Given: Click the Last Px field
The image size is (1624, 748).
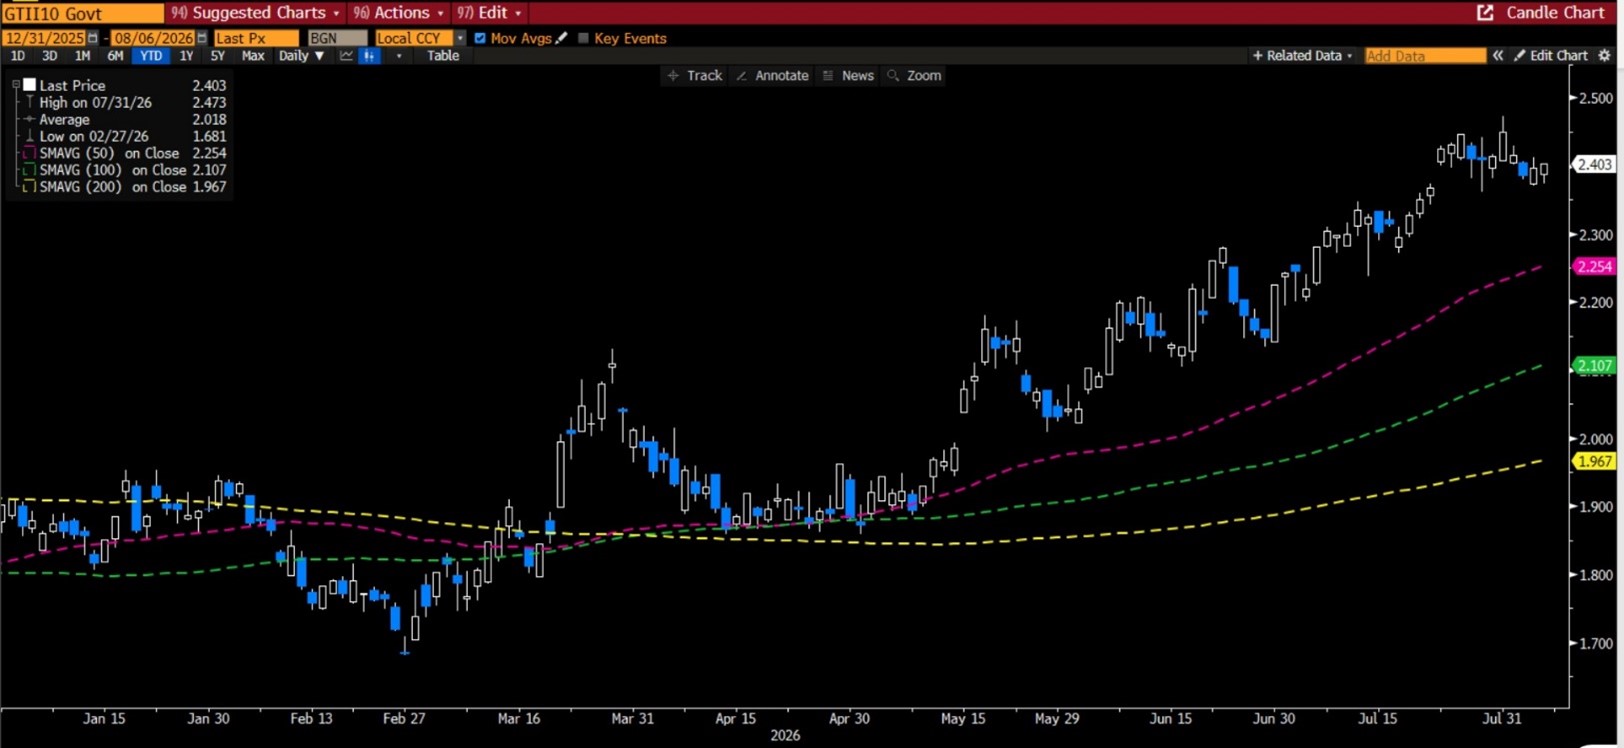Looking at the screenshot, I should (x=255, y=38).
